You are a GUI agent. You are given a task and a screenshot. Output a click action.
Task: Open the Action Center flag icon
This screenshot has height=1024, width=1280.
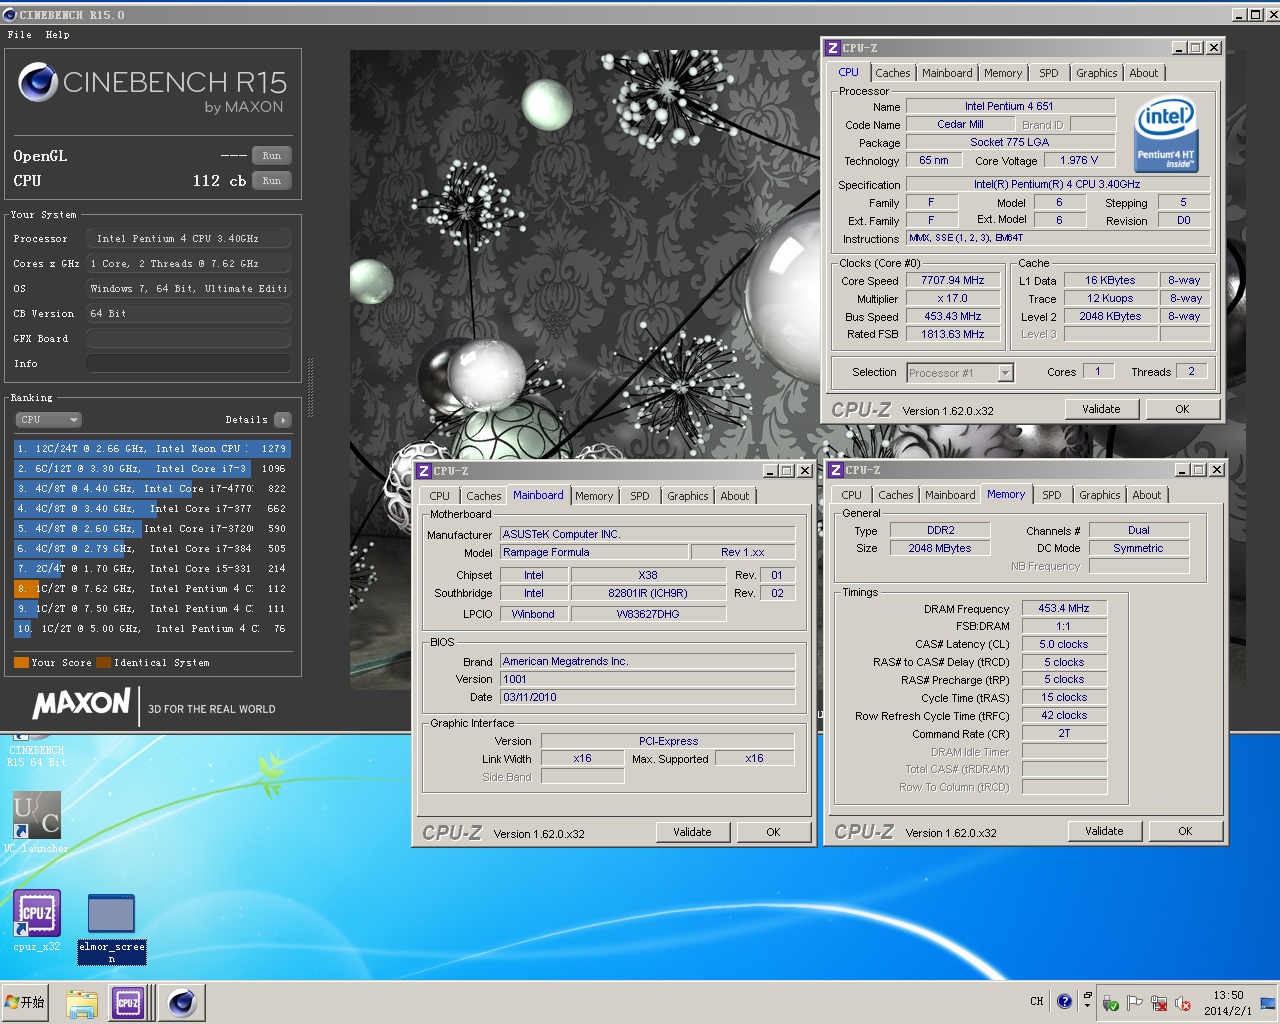1134,1003
